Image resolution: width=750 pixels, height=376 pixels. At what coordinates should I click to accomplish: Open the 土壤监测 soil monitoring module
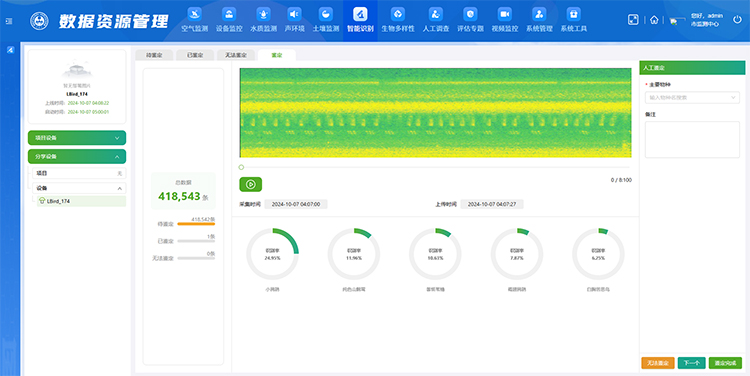click(326, 20)
